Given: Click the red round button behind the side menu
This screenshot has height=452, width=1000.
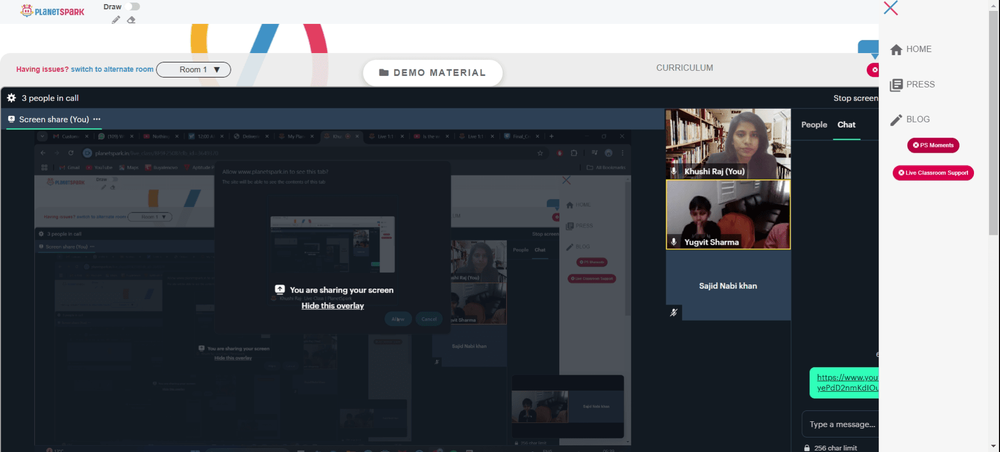Looking at the screenshot, I should click(x=873, y=69).
